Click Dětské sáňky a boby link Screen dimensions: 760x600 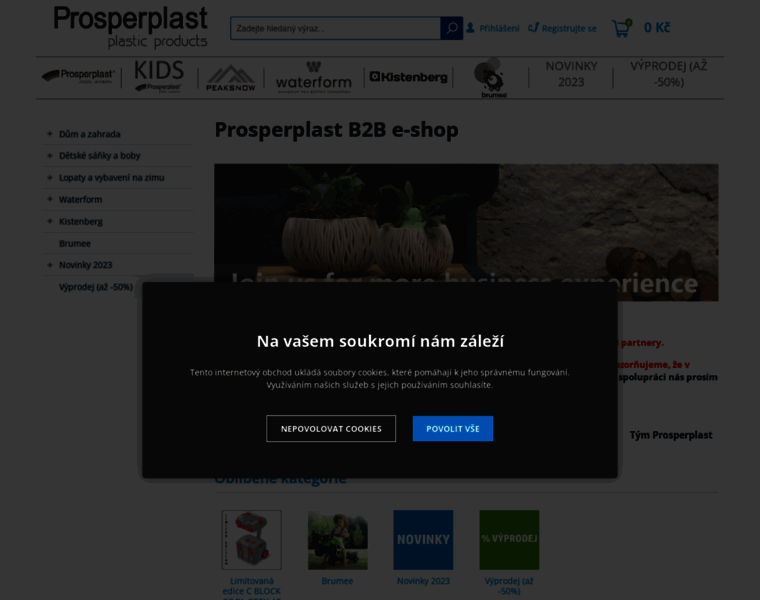coord(99,156)
